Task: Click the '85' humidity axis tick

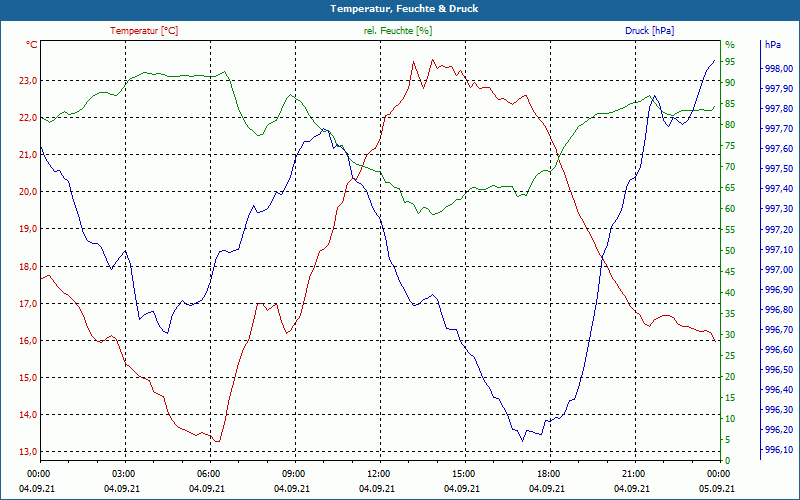Action: [730, 104]
